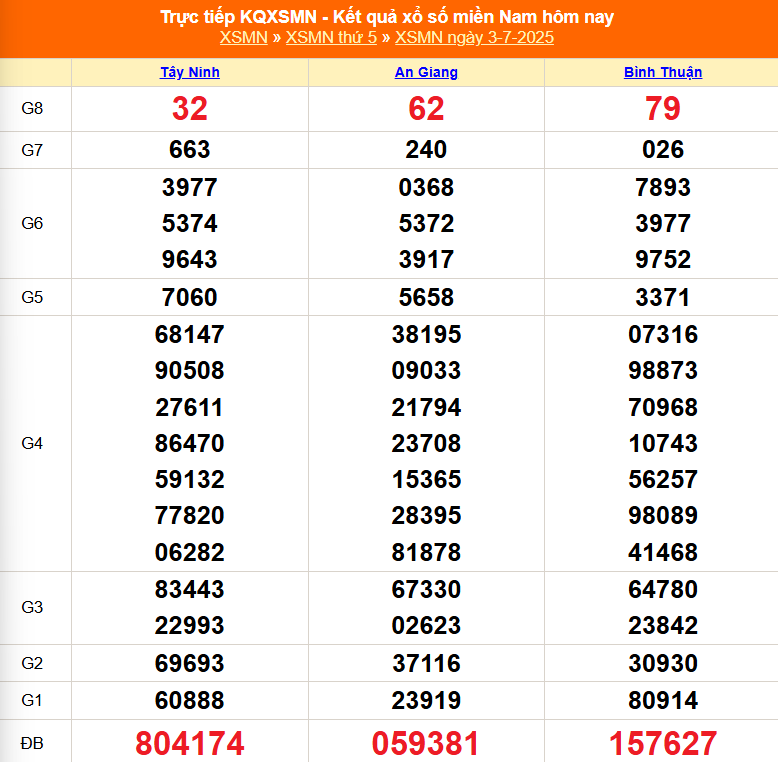This screenshot has height=762, width=778.
Task: Click Tây Ninh special prize 804174
Action: (190, 743)
